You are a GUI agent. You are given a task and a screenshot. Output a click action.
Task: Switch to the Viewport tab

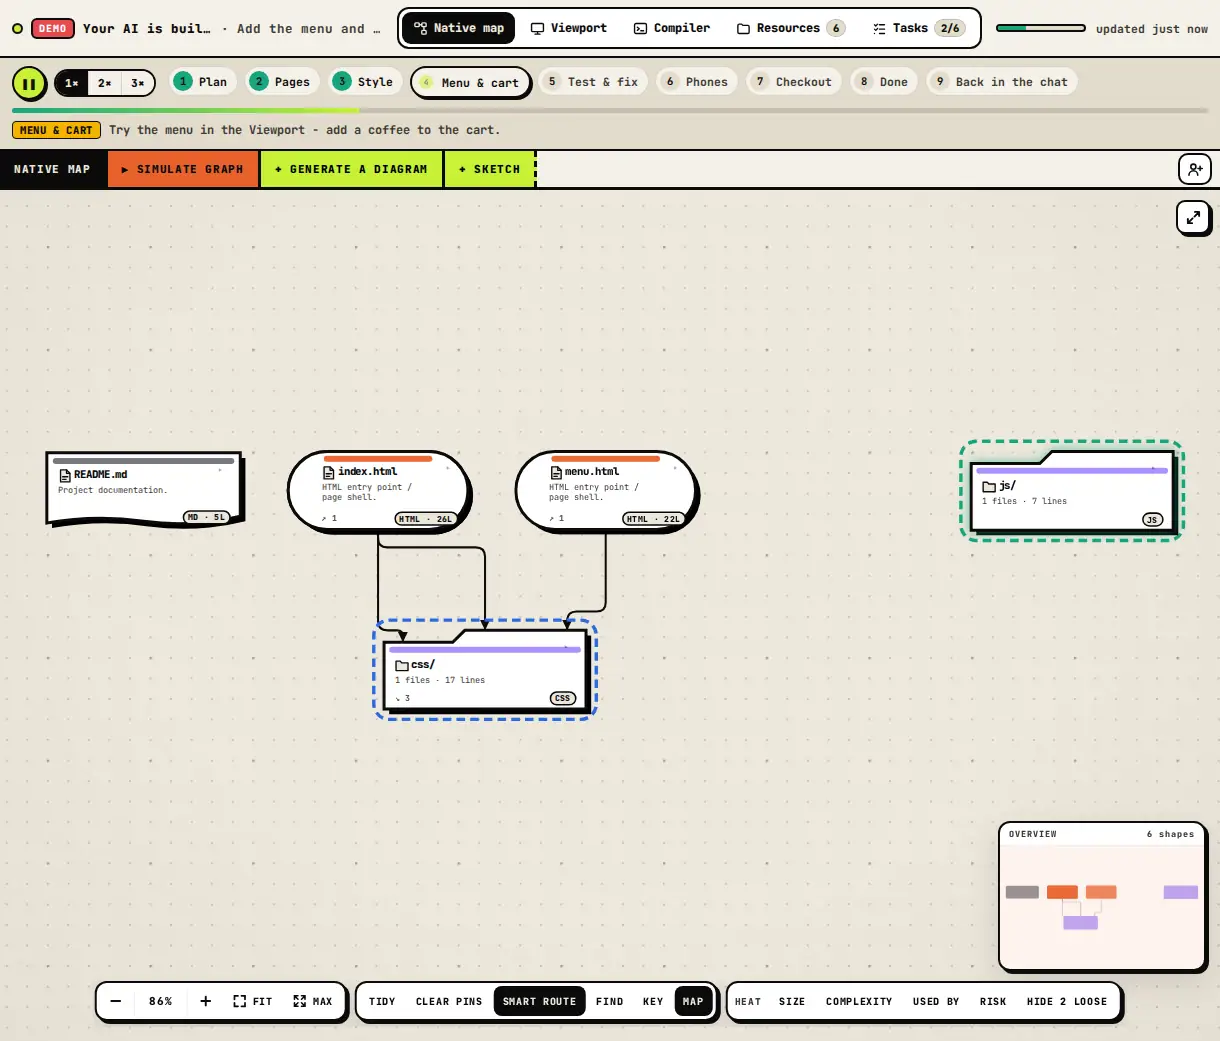click(568, 28)
